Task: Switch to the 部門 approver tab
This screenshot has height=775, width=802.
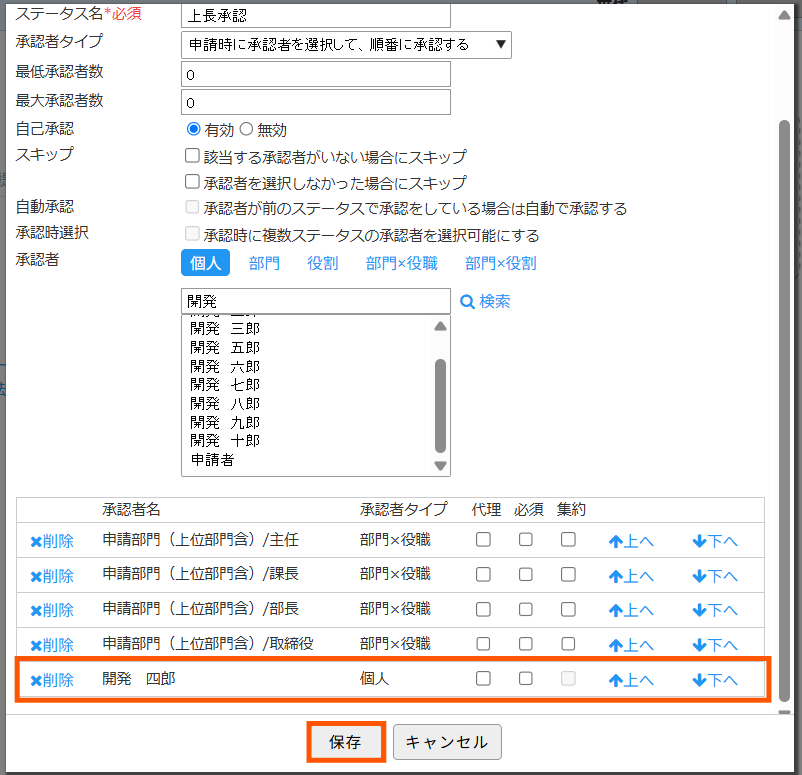Action: [x=264, y=263]
